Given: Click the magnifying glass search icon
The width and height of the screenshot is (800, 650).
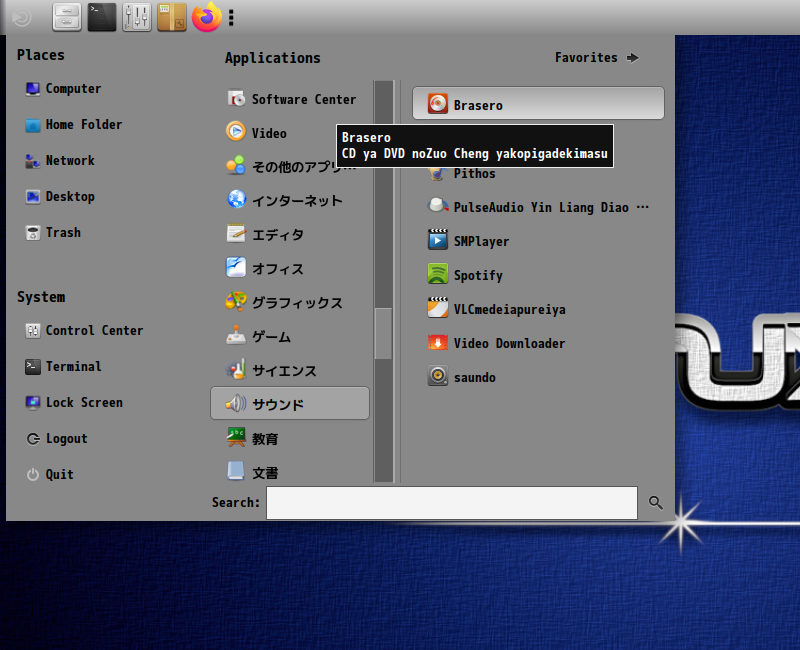Looking at the screenshot, I should coord(656,503).
